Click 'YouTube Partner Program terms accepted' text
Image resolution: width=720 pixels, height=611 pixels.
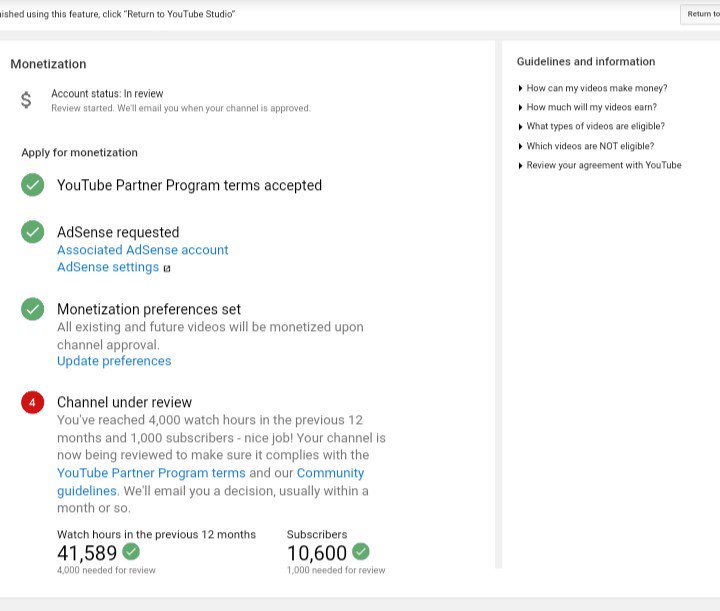pyautogui.click(x=189, y=185)
